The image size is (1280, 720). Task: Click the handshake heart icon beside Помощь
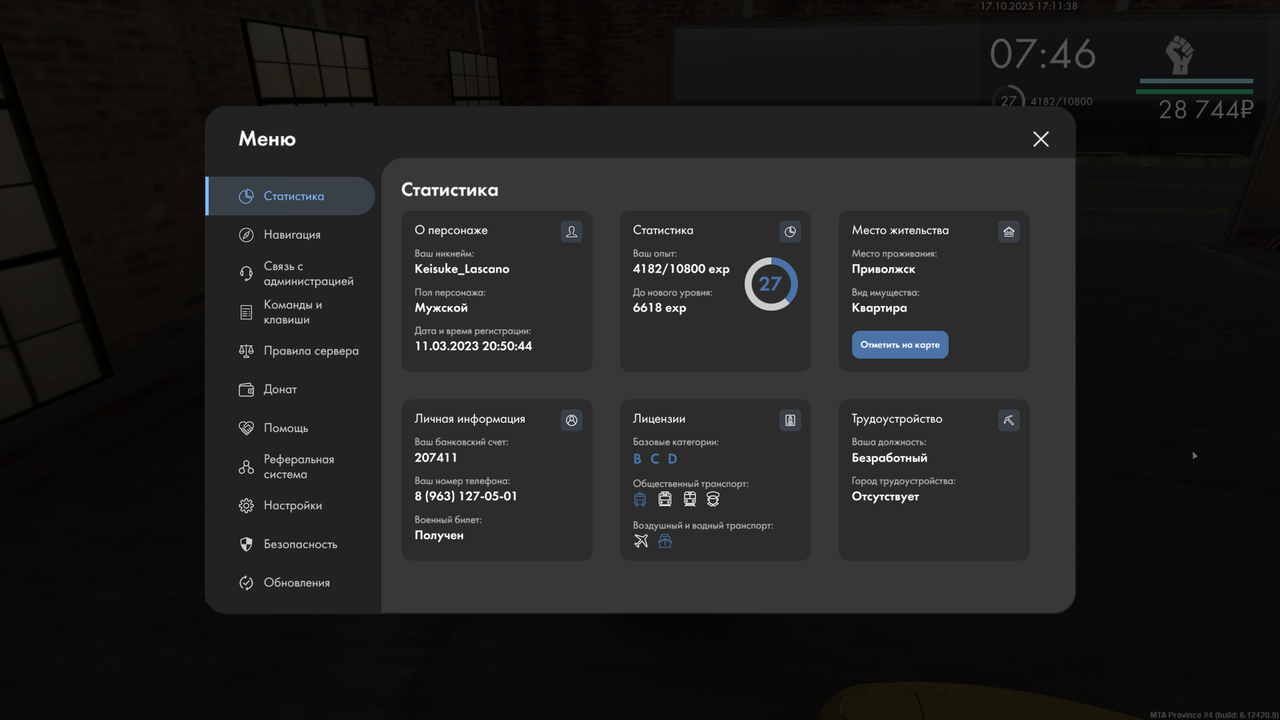(246, 428)
